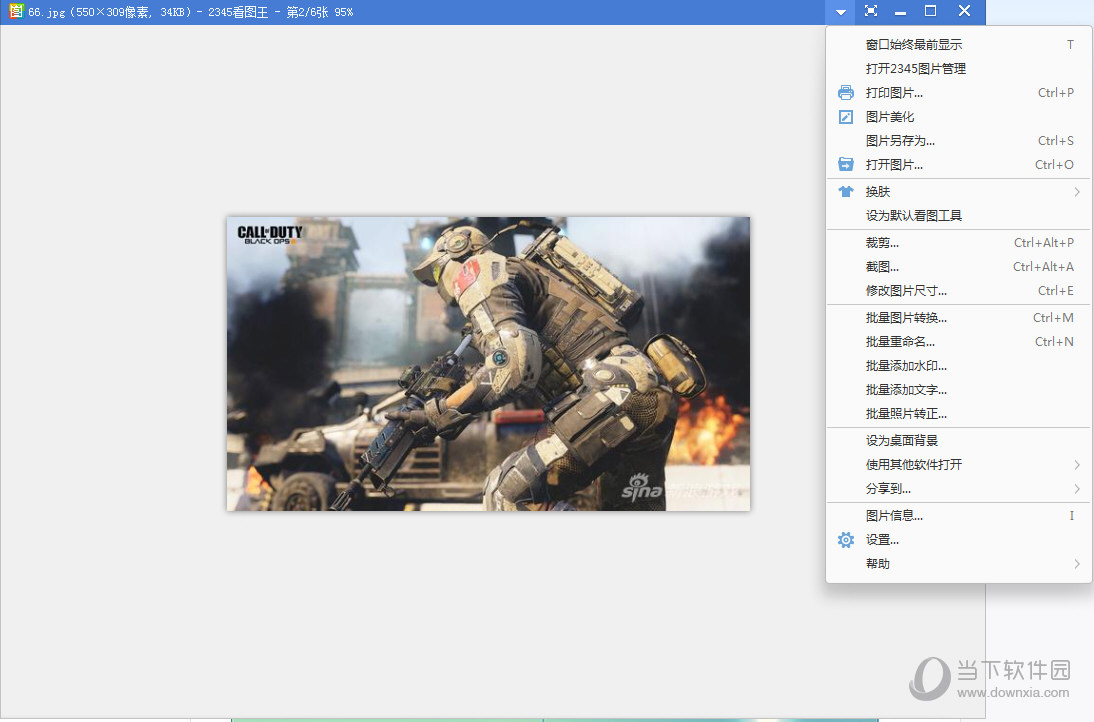
Task: Click Ctrl+S shortcut text in menu
Action: click(x=1056, y=141)
